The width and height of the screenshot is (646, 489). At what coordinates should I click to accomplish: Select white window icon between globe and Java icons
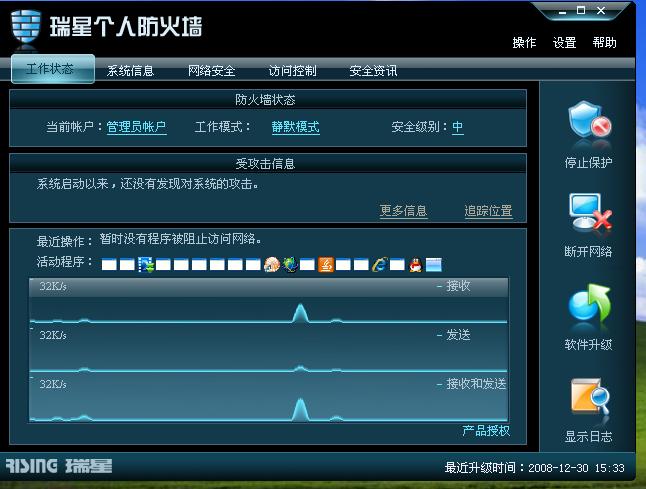click(307, 264)
